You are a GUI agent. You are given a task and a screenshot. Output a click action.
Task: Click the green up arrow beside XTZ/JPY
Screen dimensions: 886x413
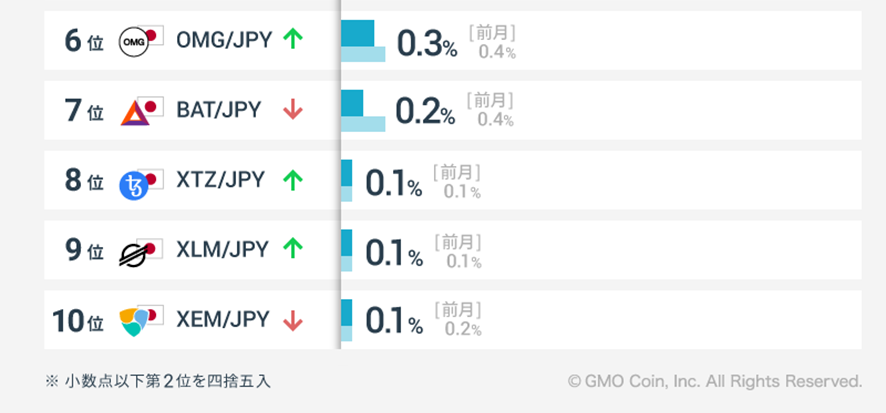pos(292,180)
